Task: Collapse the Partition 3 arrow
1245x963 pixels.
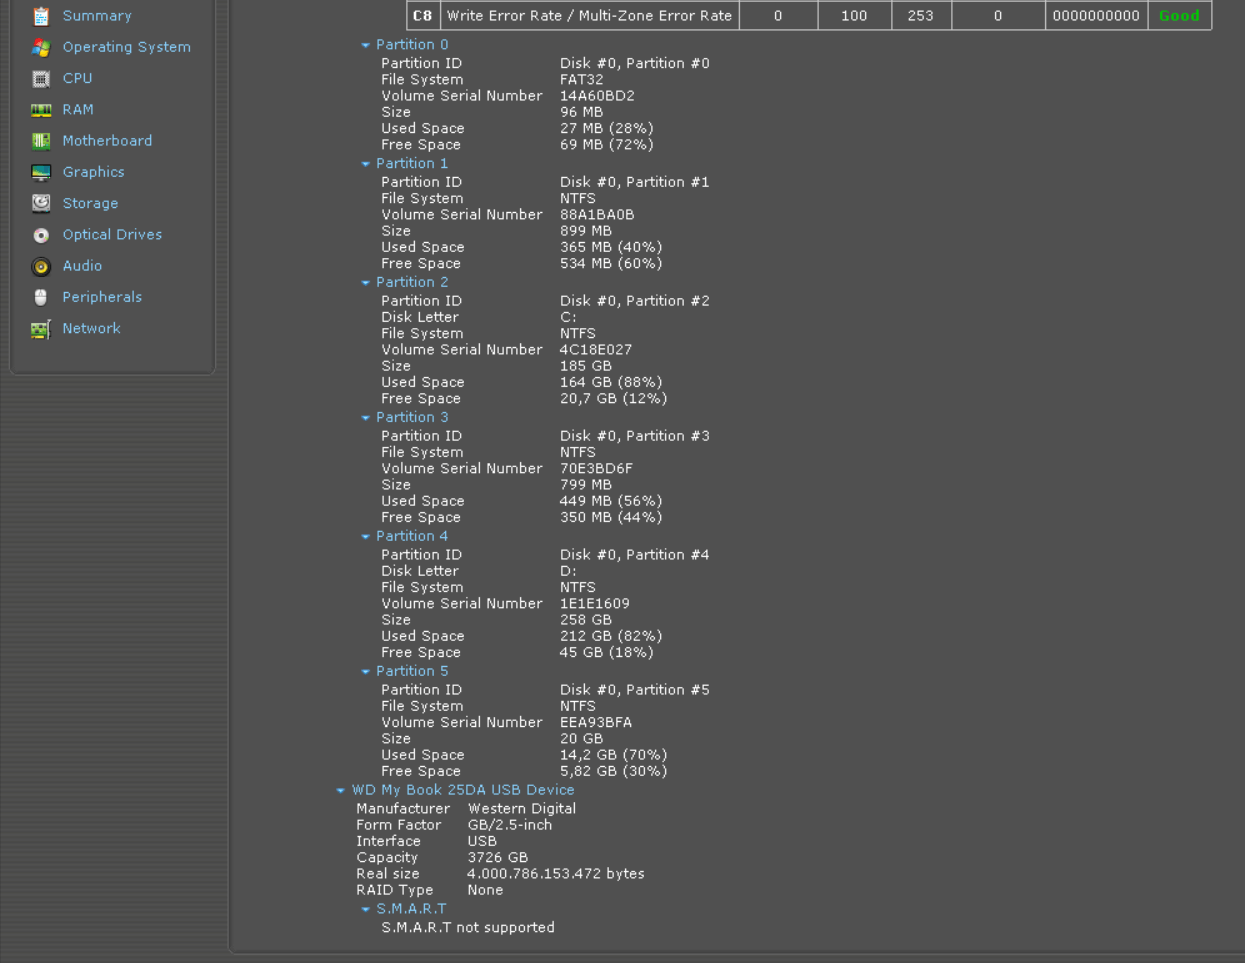Action: tap(365, 418)
